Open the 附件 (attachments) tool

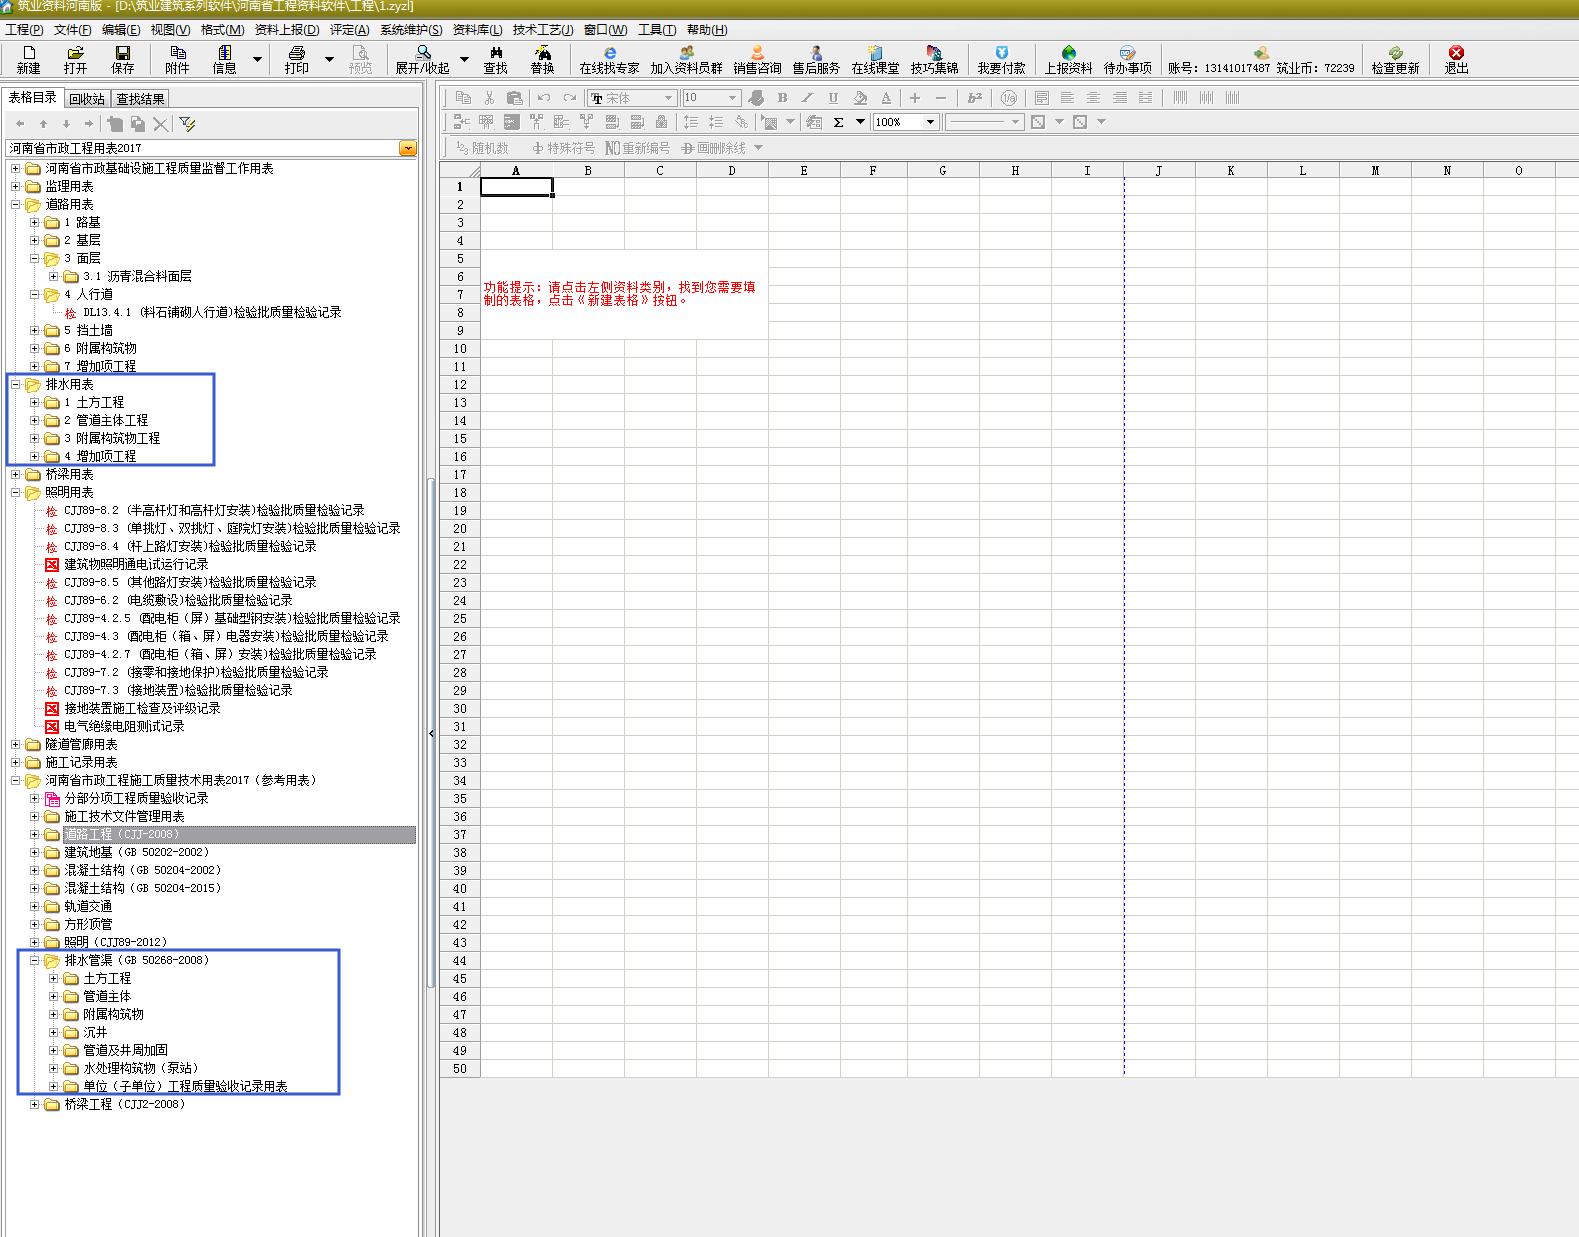click(x=177, y=59)
